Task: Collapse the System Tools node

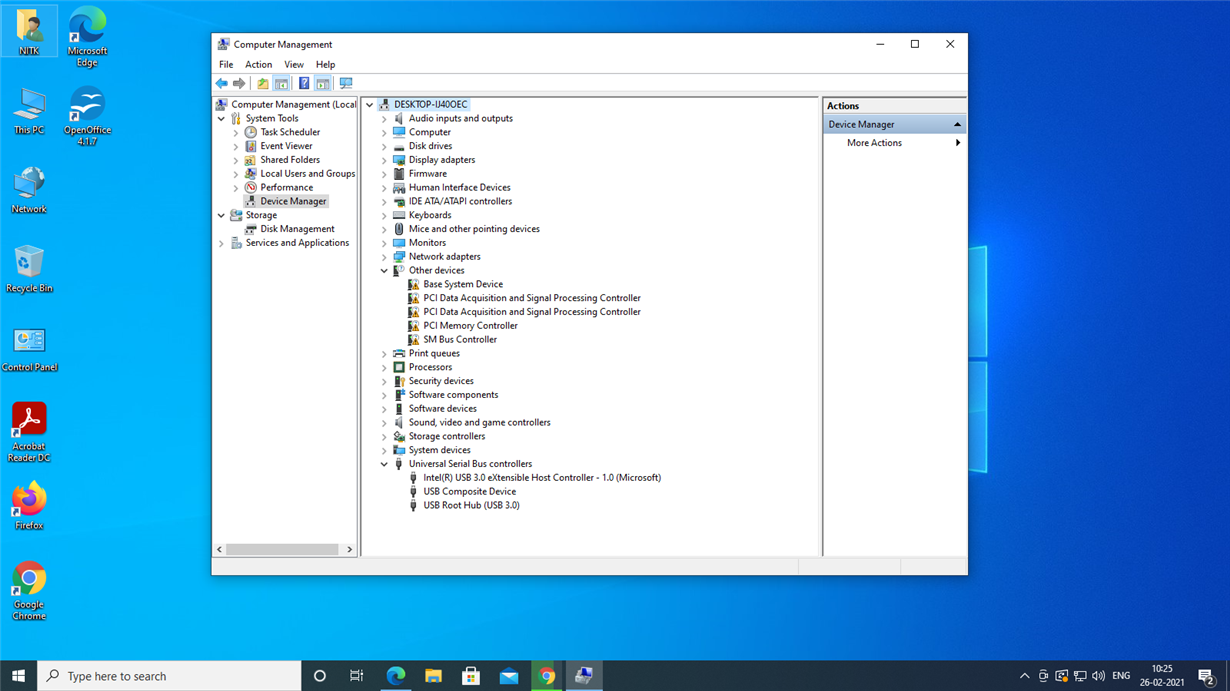Action: click(x=221, y=119)
